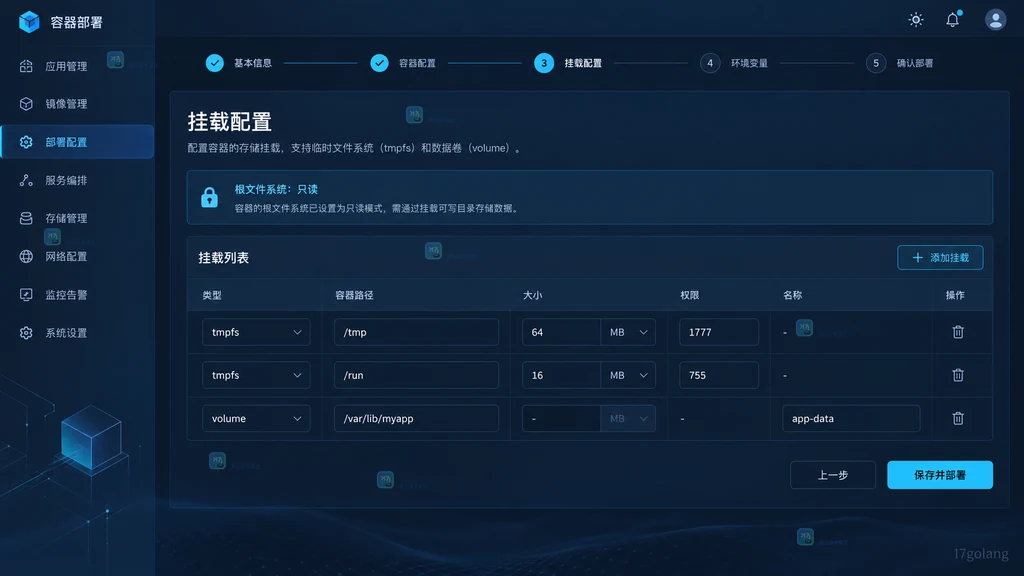Image resolution: width=1024 pixels, height=576 pixels.
Task: Delete the /run mount row
Action: pos(957,375)
